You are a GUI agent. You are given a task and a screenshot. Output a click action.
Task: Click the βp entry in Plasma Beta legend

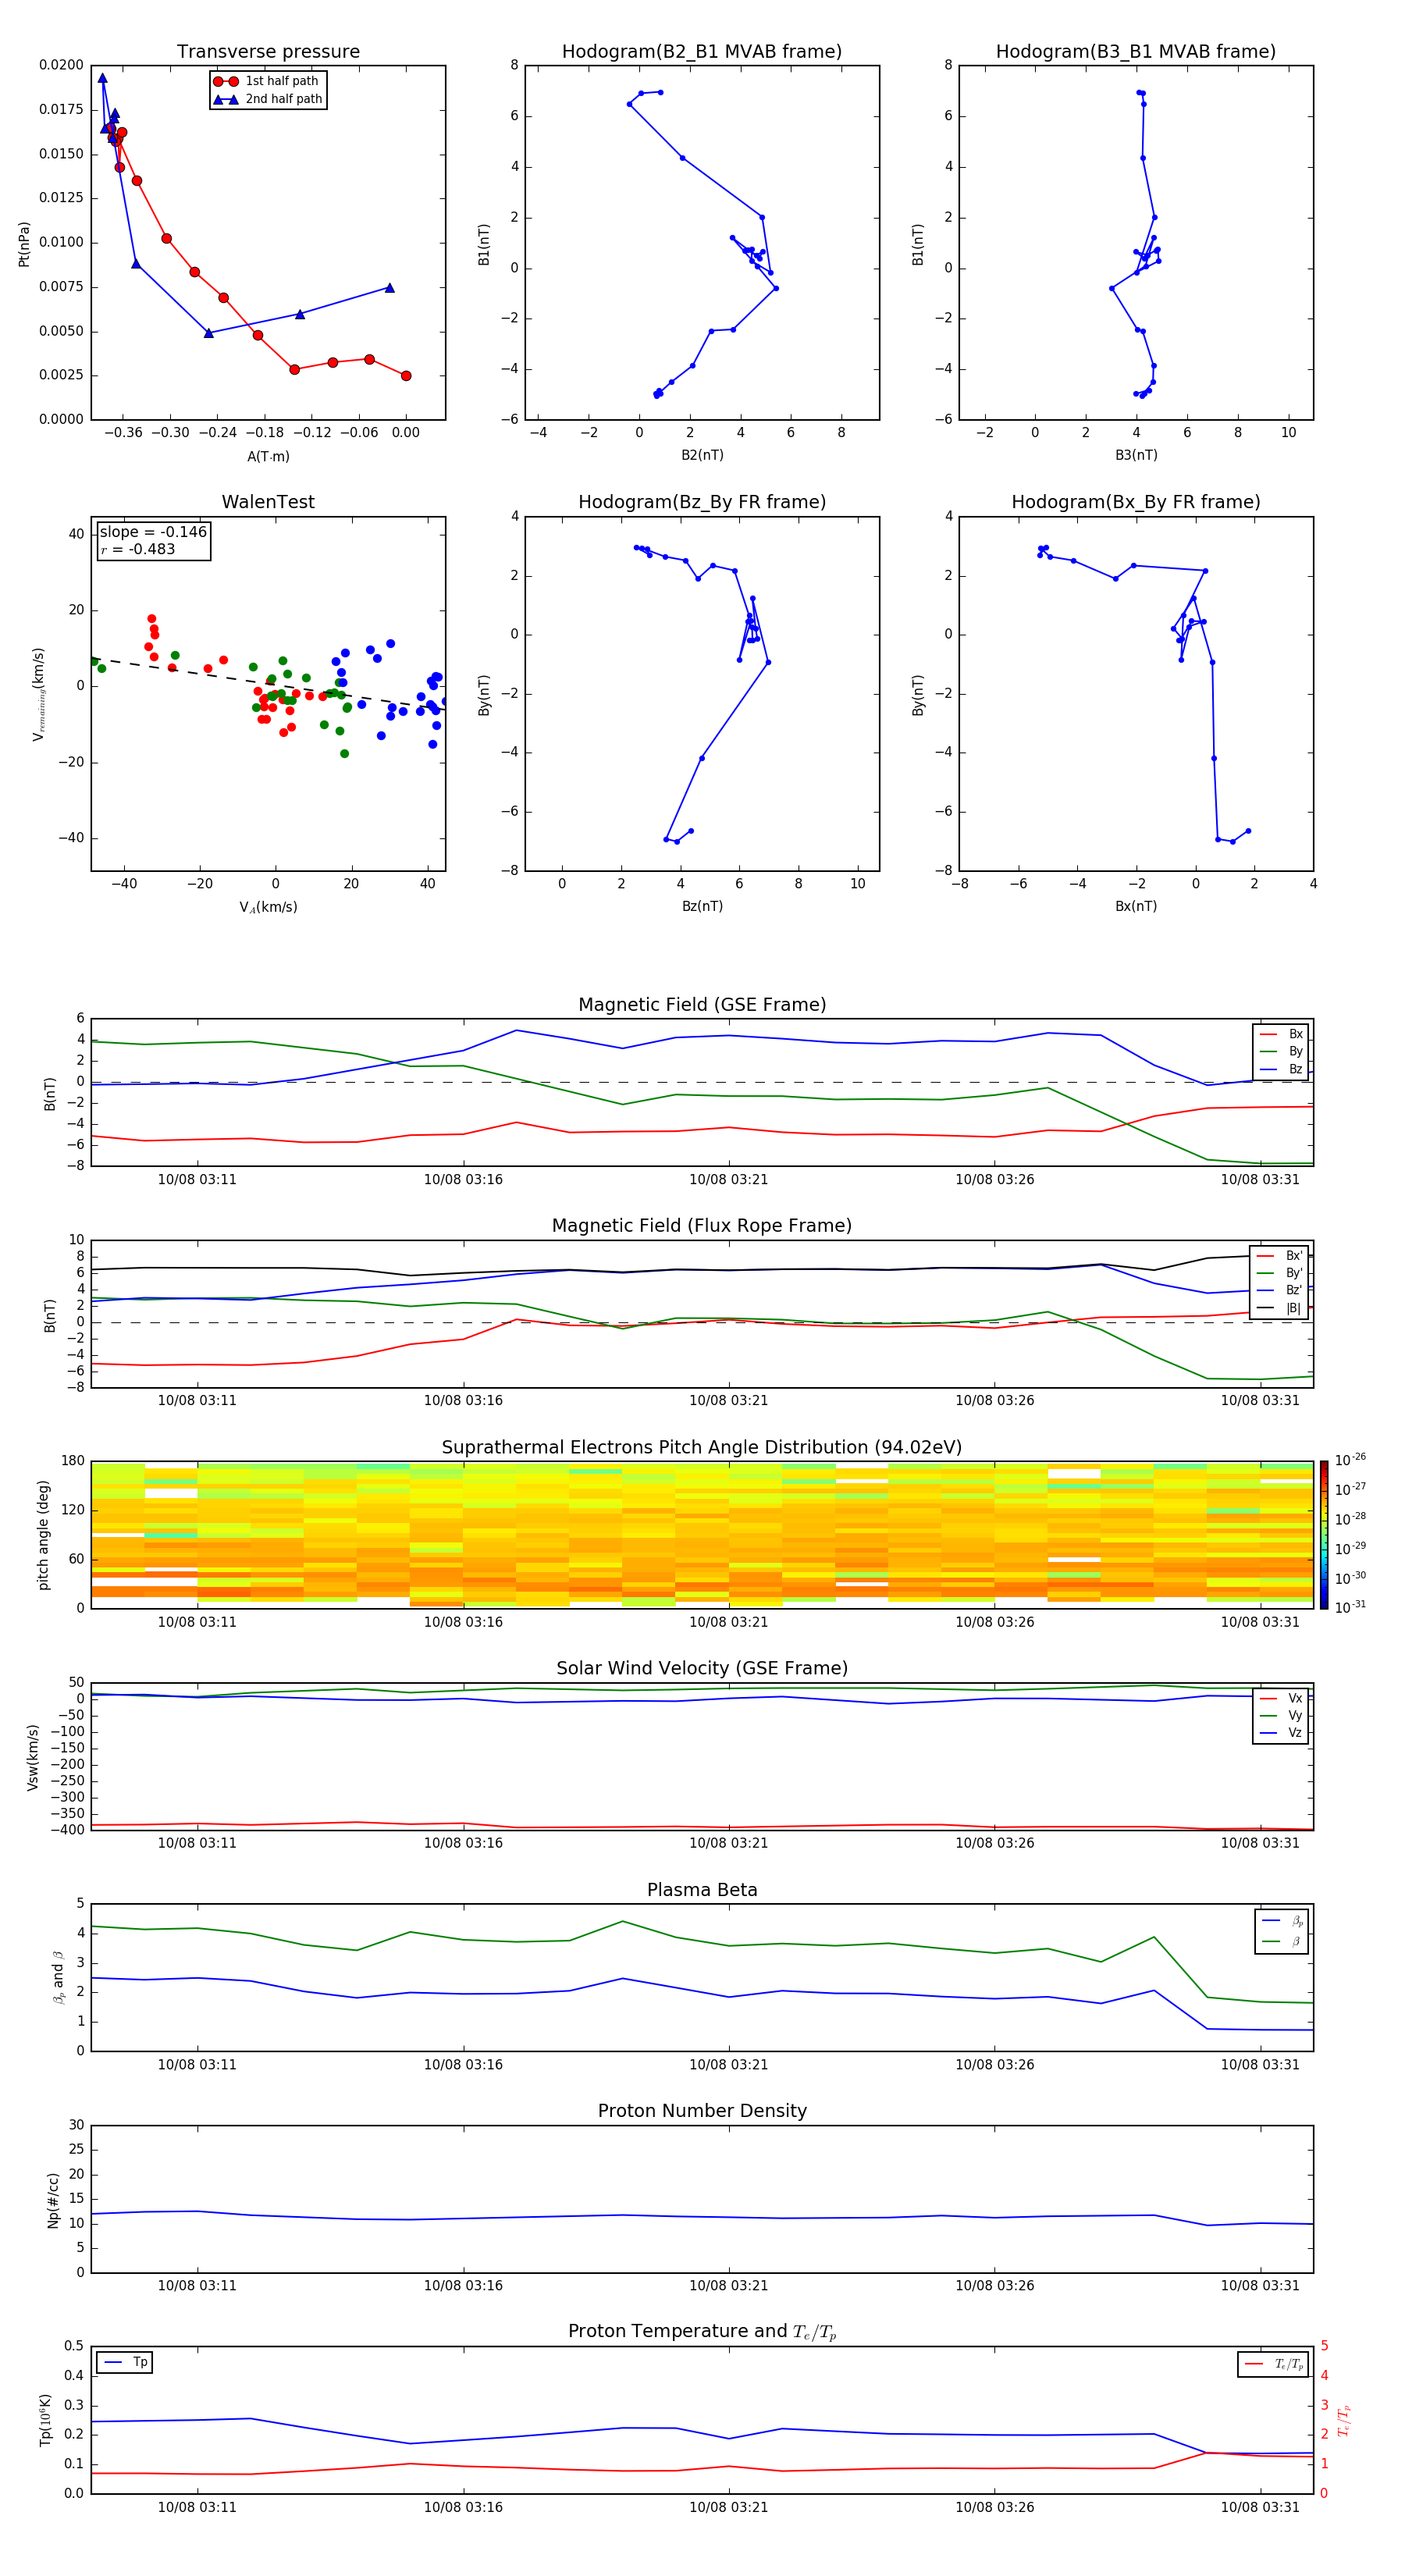point(1282,1921)
